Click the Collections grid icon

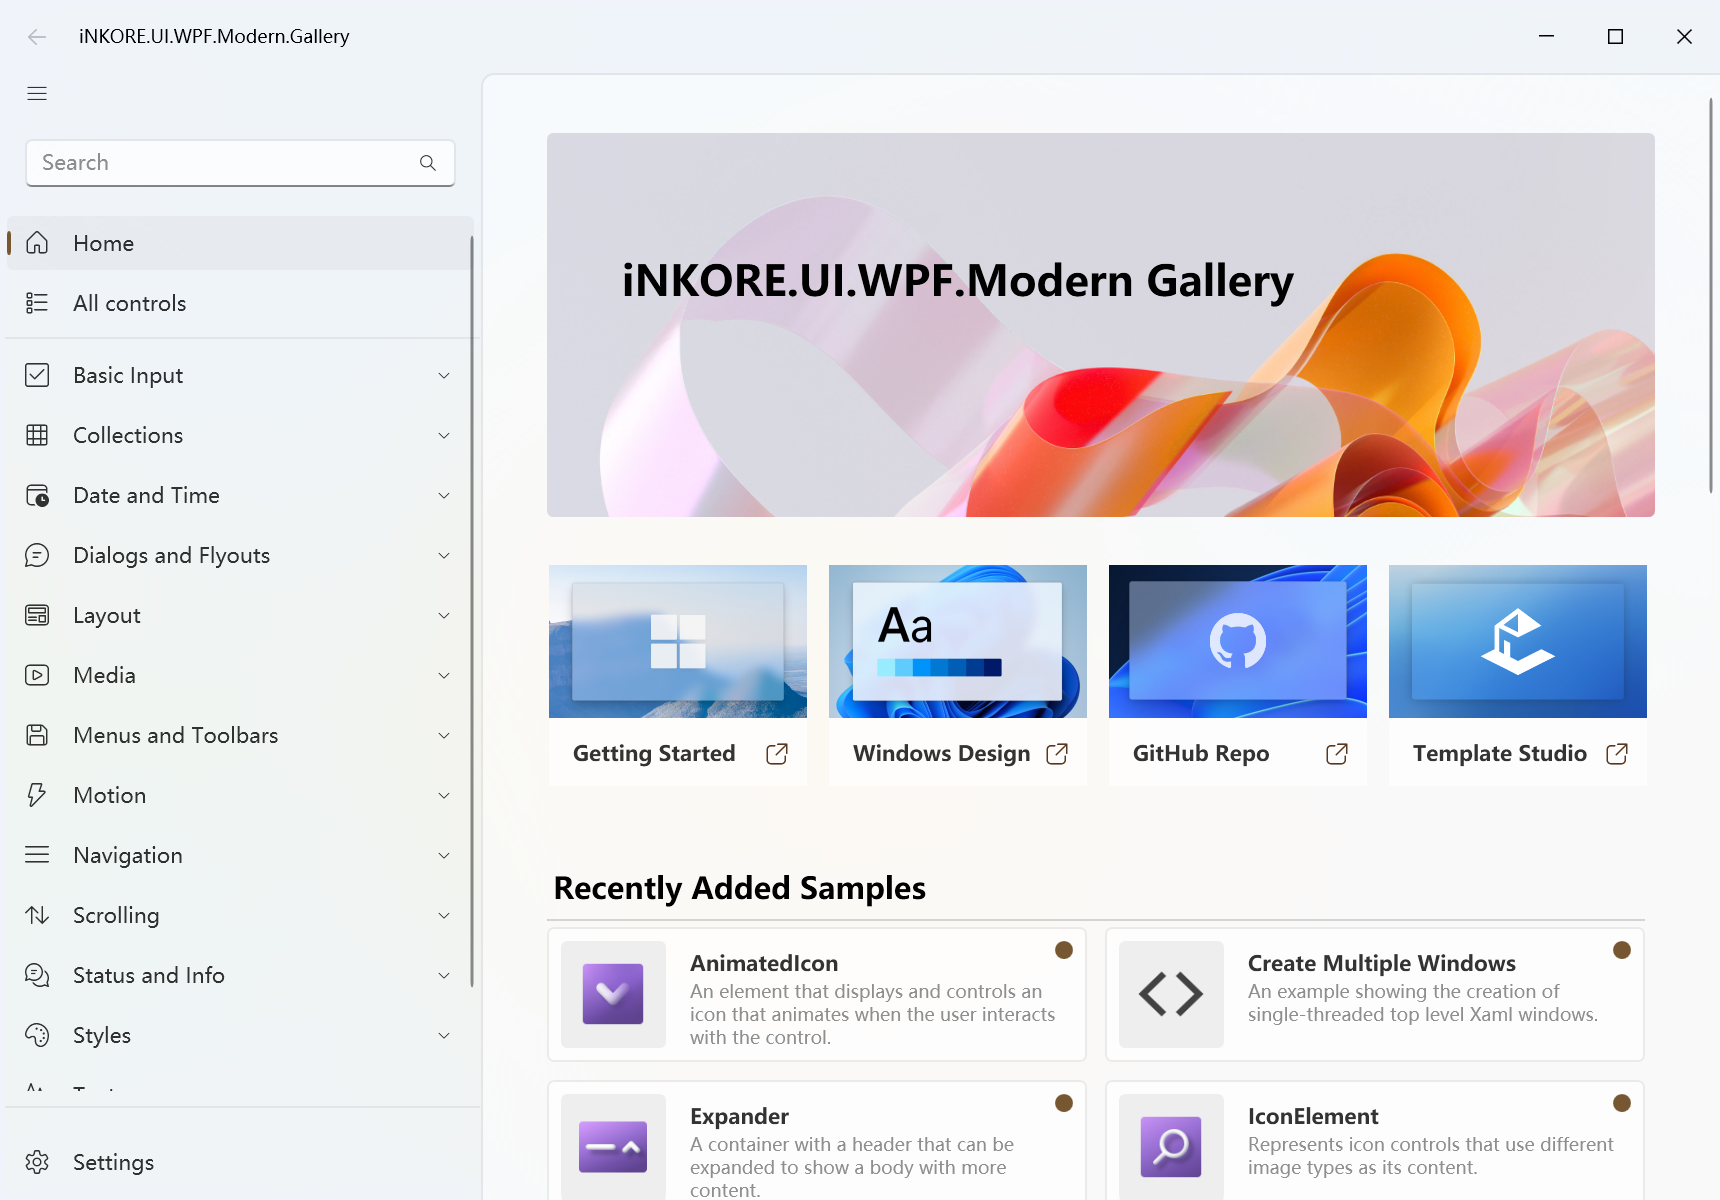pos(37,435)
